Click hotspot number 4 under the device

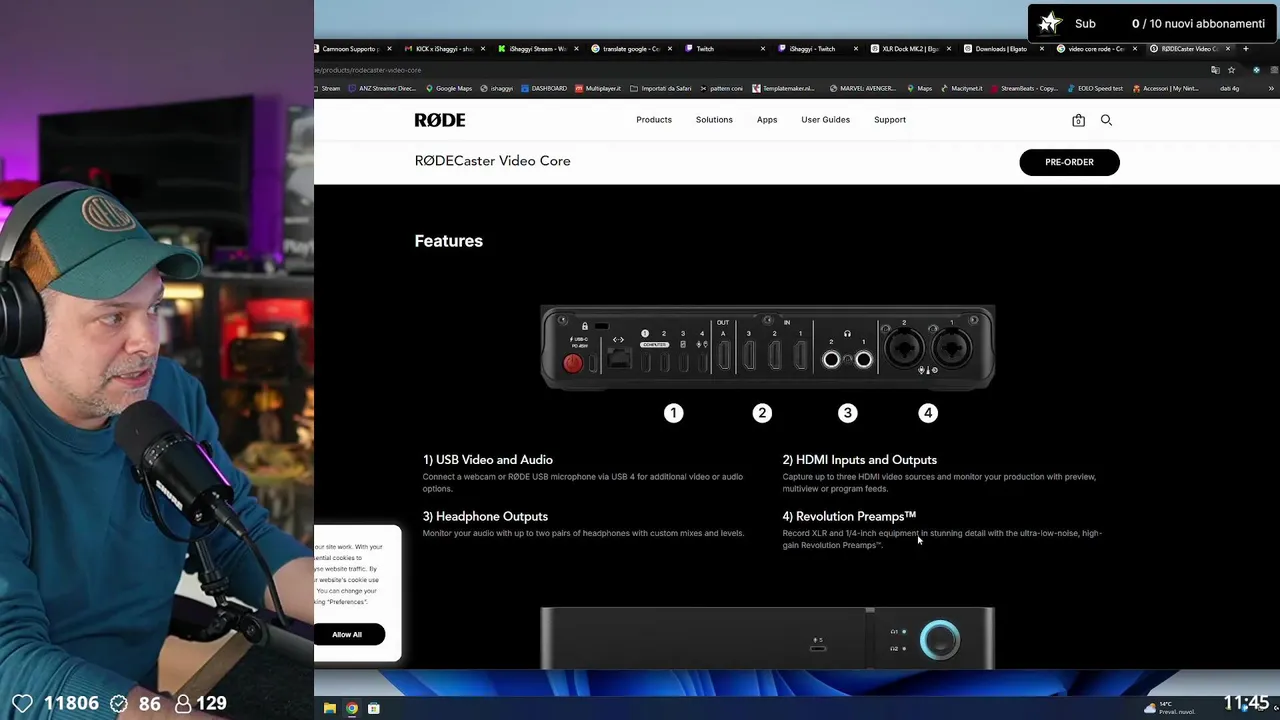[928, 413]
